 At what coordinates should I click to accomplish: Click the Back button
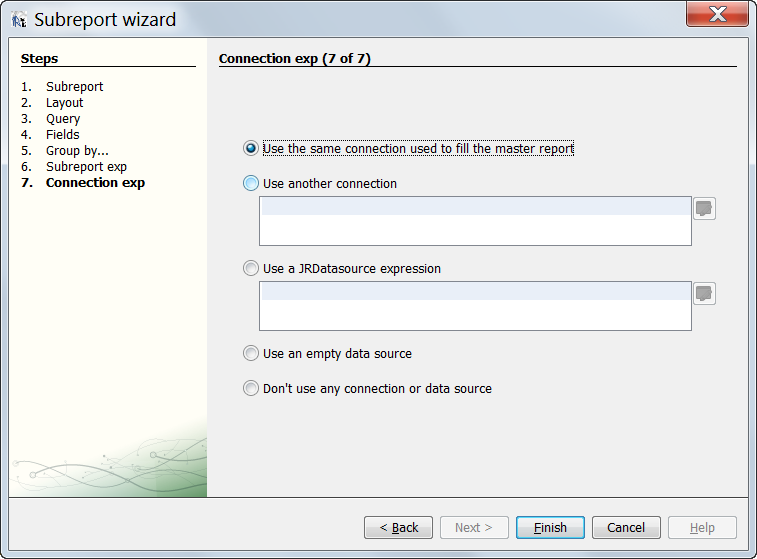pos(398,527)
